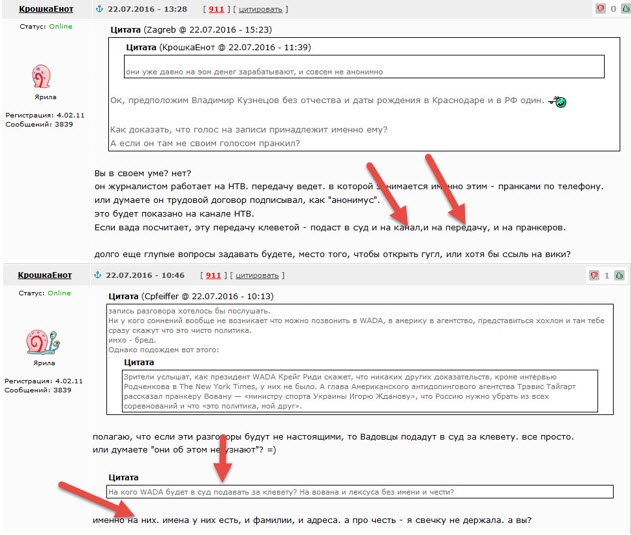Image resolution: width=631 pixels, height=535 pixels.
Task: Click the 911 report link in 13:28 post
Action: coord(216,9)
